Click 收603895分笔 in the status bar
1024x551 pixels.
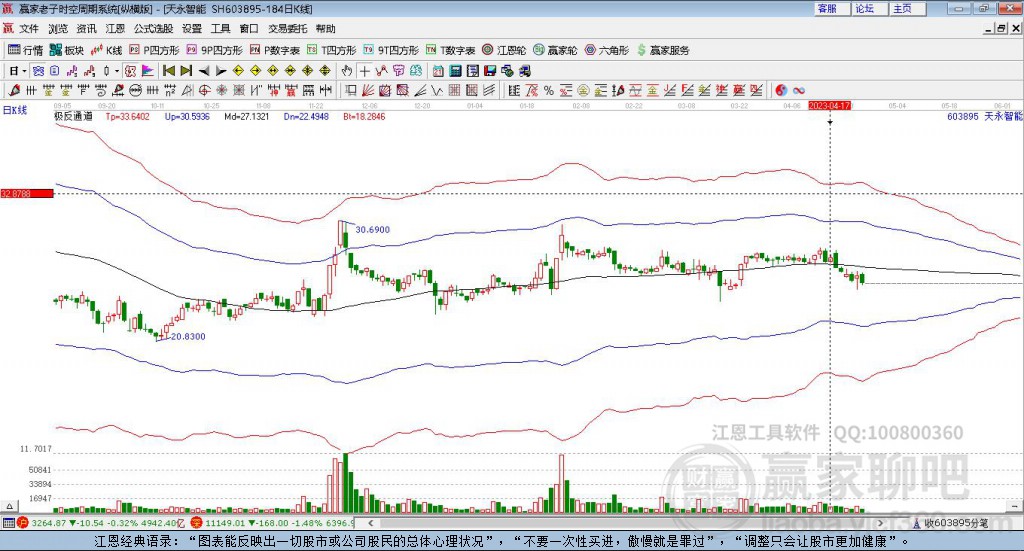[x=957, y=523]
